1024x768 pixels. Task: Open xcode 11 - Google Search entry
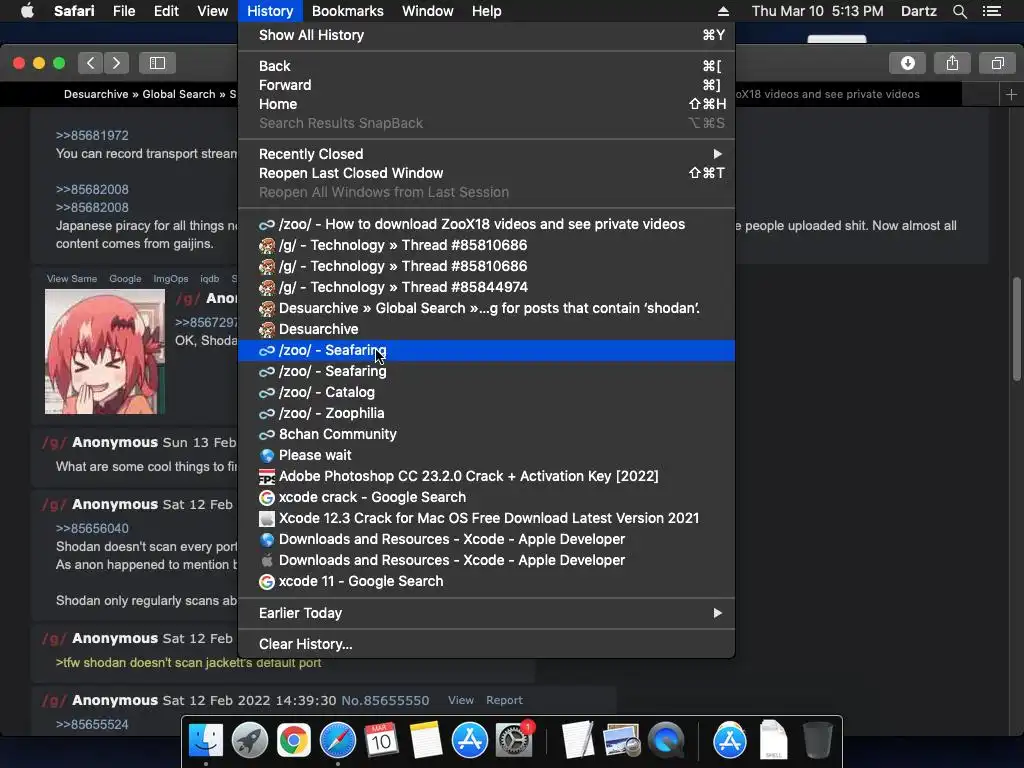[487, 581]
